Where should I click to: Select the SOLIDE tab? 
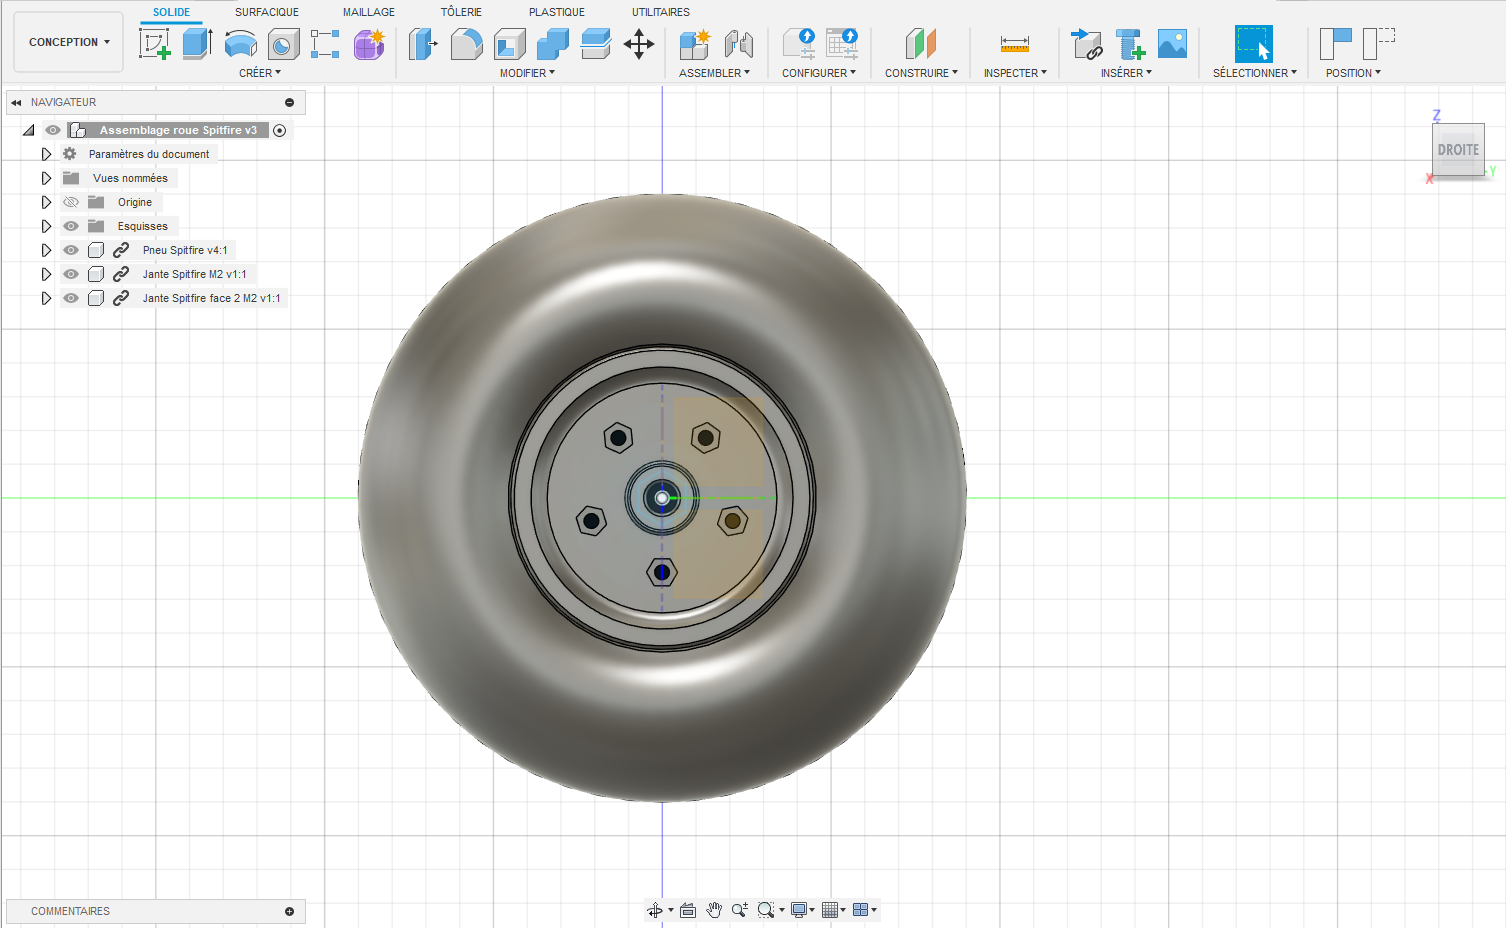pos(171,12)
